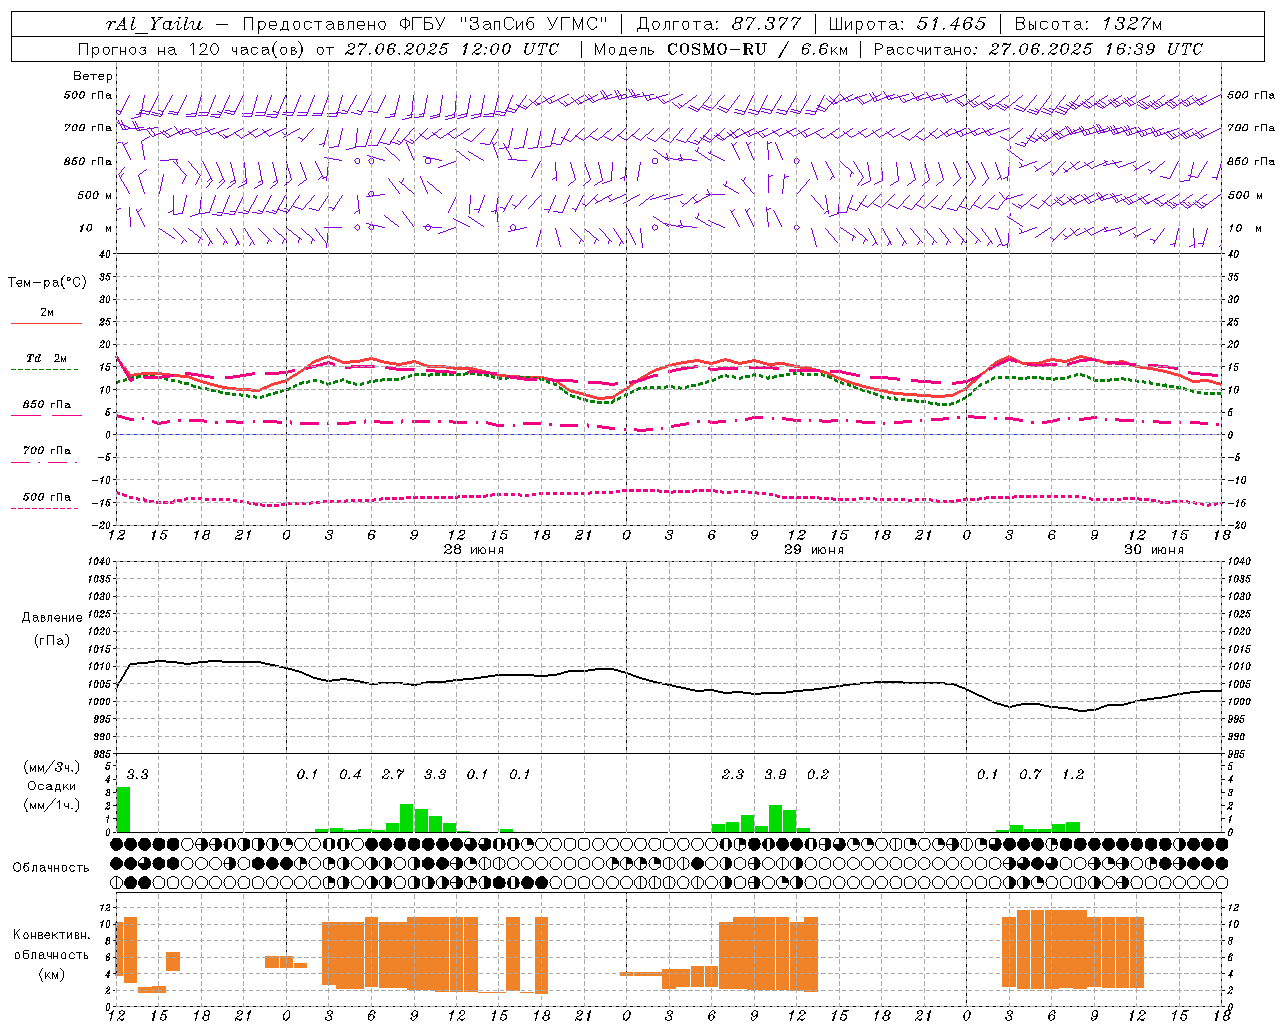Click the 0.2 precipitation total

[818, 775]
